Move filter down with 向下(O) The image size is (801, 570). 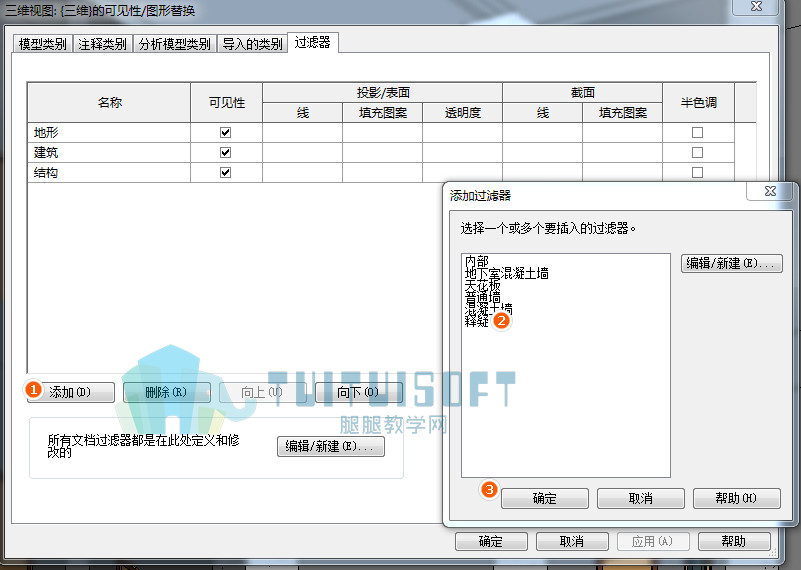[359, 392]
